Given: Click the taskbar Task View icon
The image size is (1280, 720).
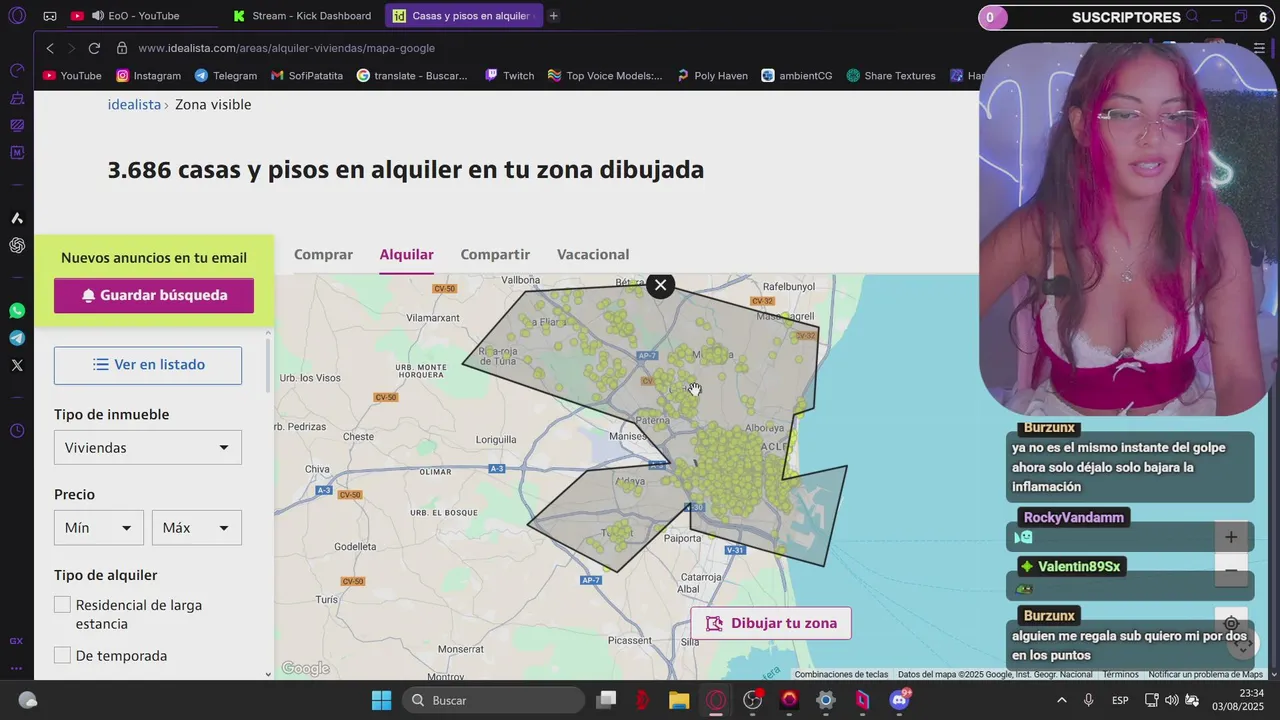Looking at the screenshot, I should pyautogui.click(x=606, y=700).
